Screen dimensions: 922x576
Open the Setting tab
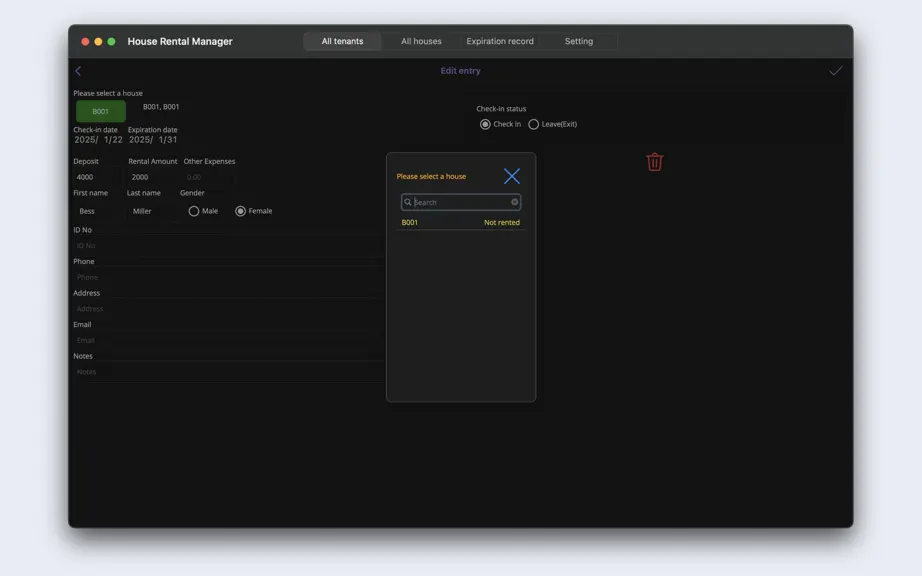point(579,41)
